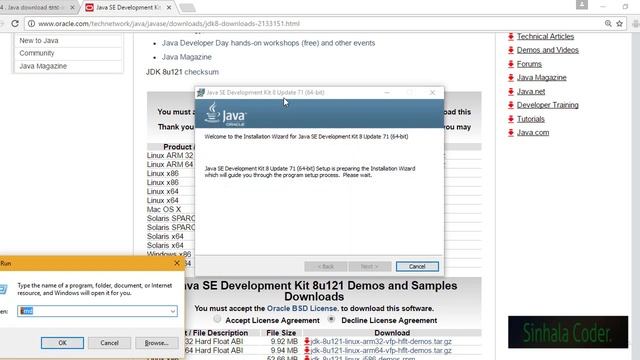The height and width of the screenshot is (360, 640).
Task: Download jdk-8u121-linux-arm64-vfp-hflt-demos.tar.gz
Action: tap(381, 350)
